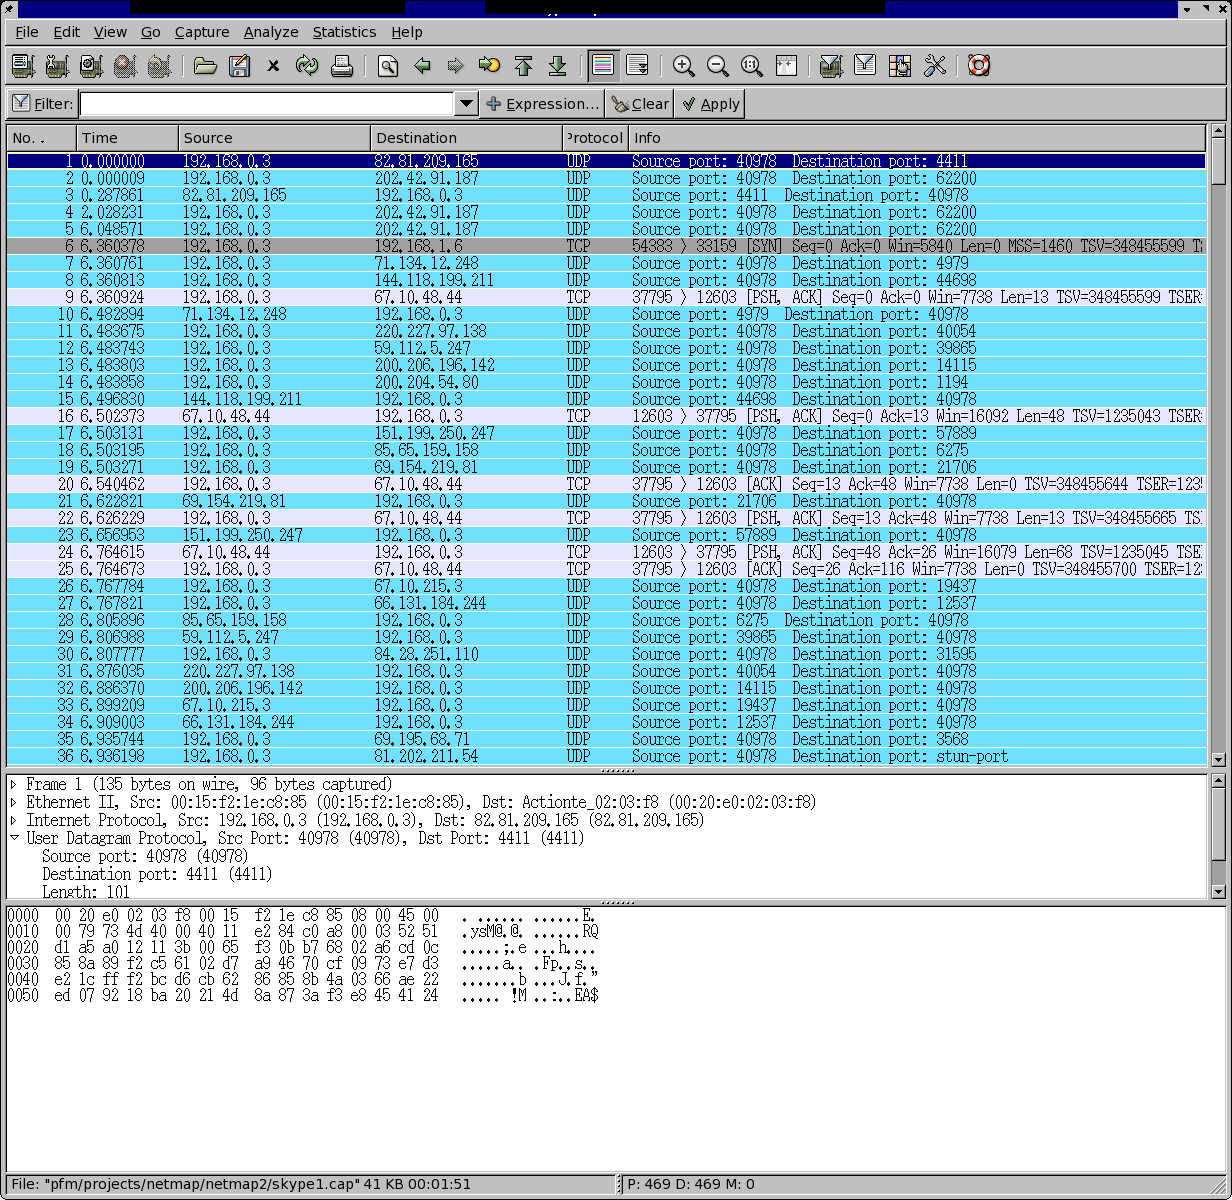Collapse the User Datagram Protocol node
Image resolution: width=1232 pixels, height=1200 pixels.
(14, 839)
